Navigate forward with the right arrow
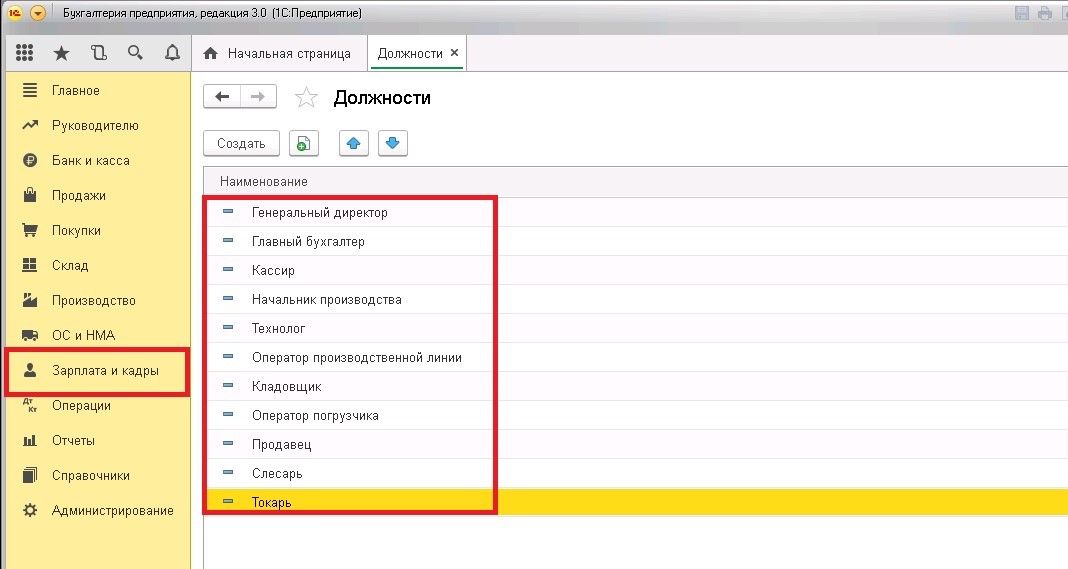1068x569 pixels. coord(258,97)
